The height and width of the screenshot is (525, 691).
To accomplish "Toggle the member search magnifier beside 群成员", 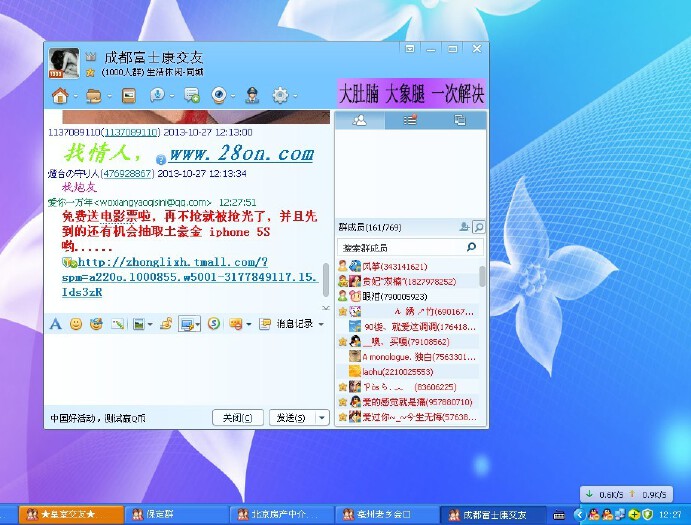I will click(x=478, y=227).
